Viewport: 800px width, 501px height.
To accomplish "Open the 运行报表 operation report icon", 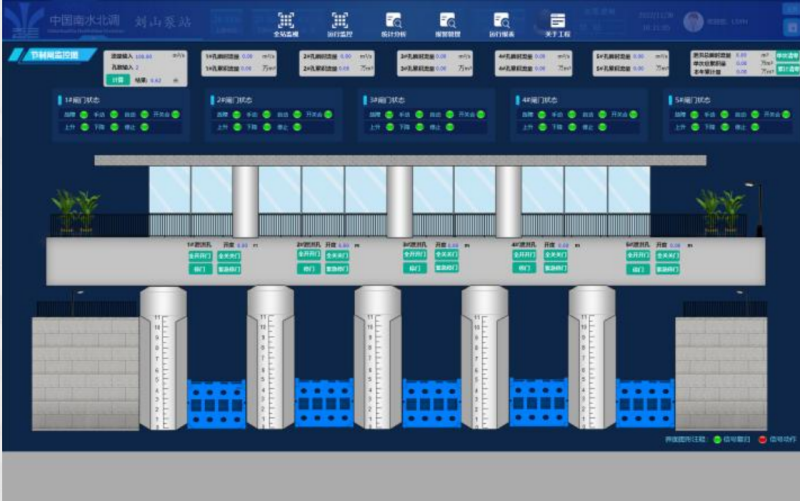I will tap(502, 22).
